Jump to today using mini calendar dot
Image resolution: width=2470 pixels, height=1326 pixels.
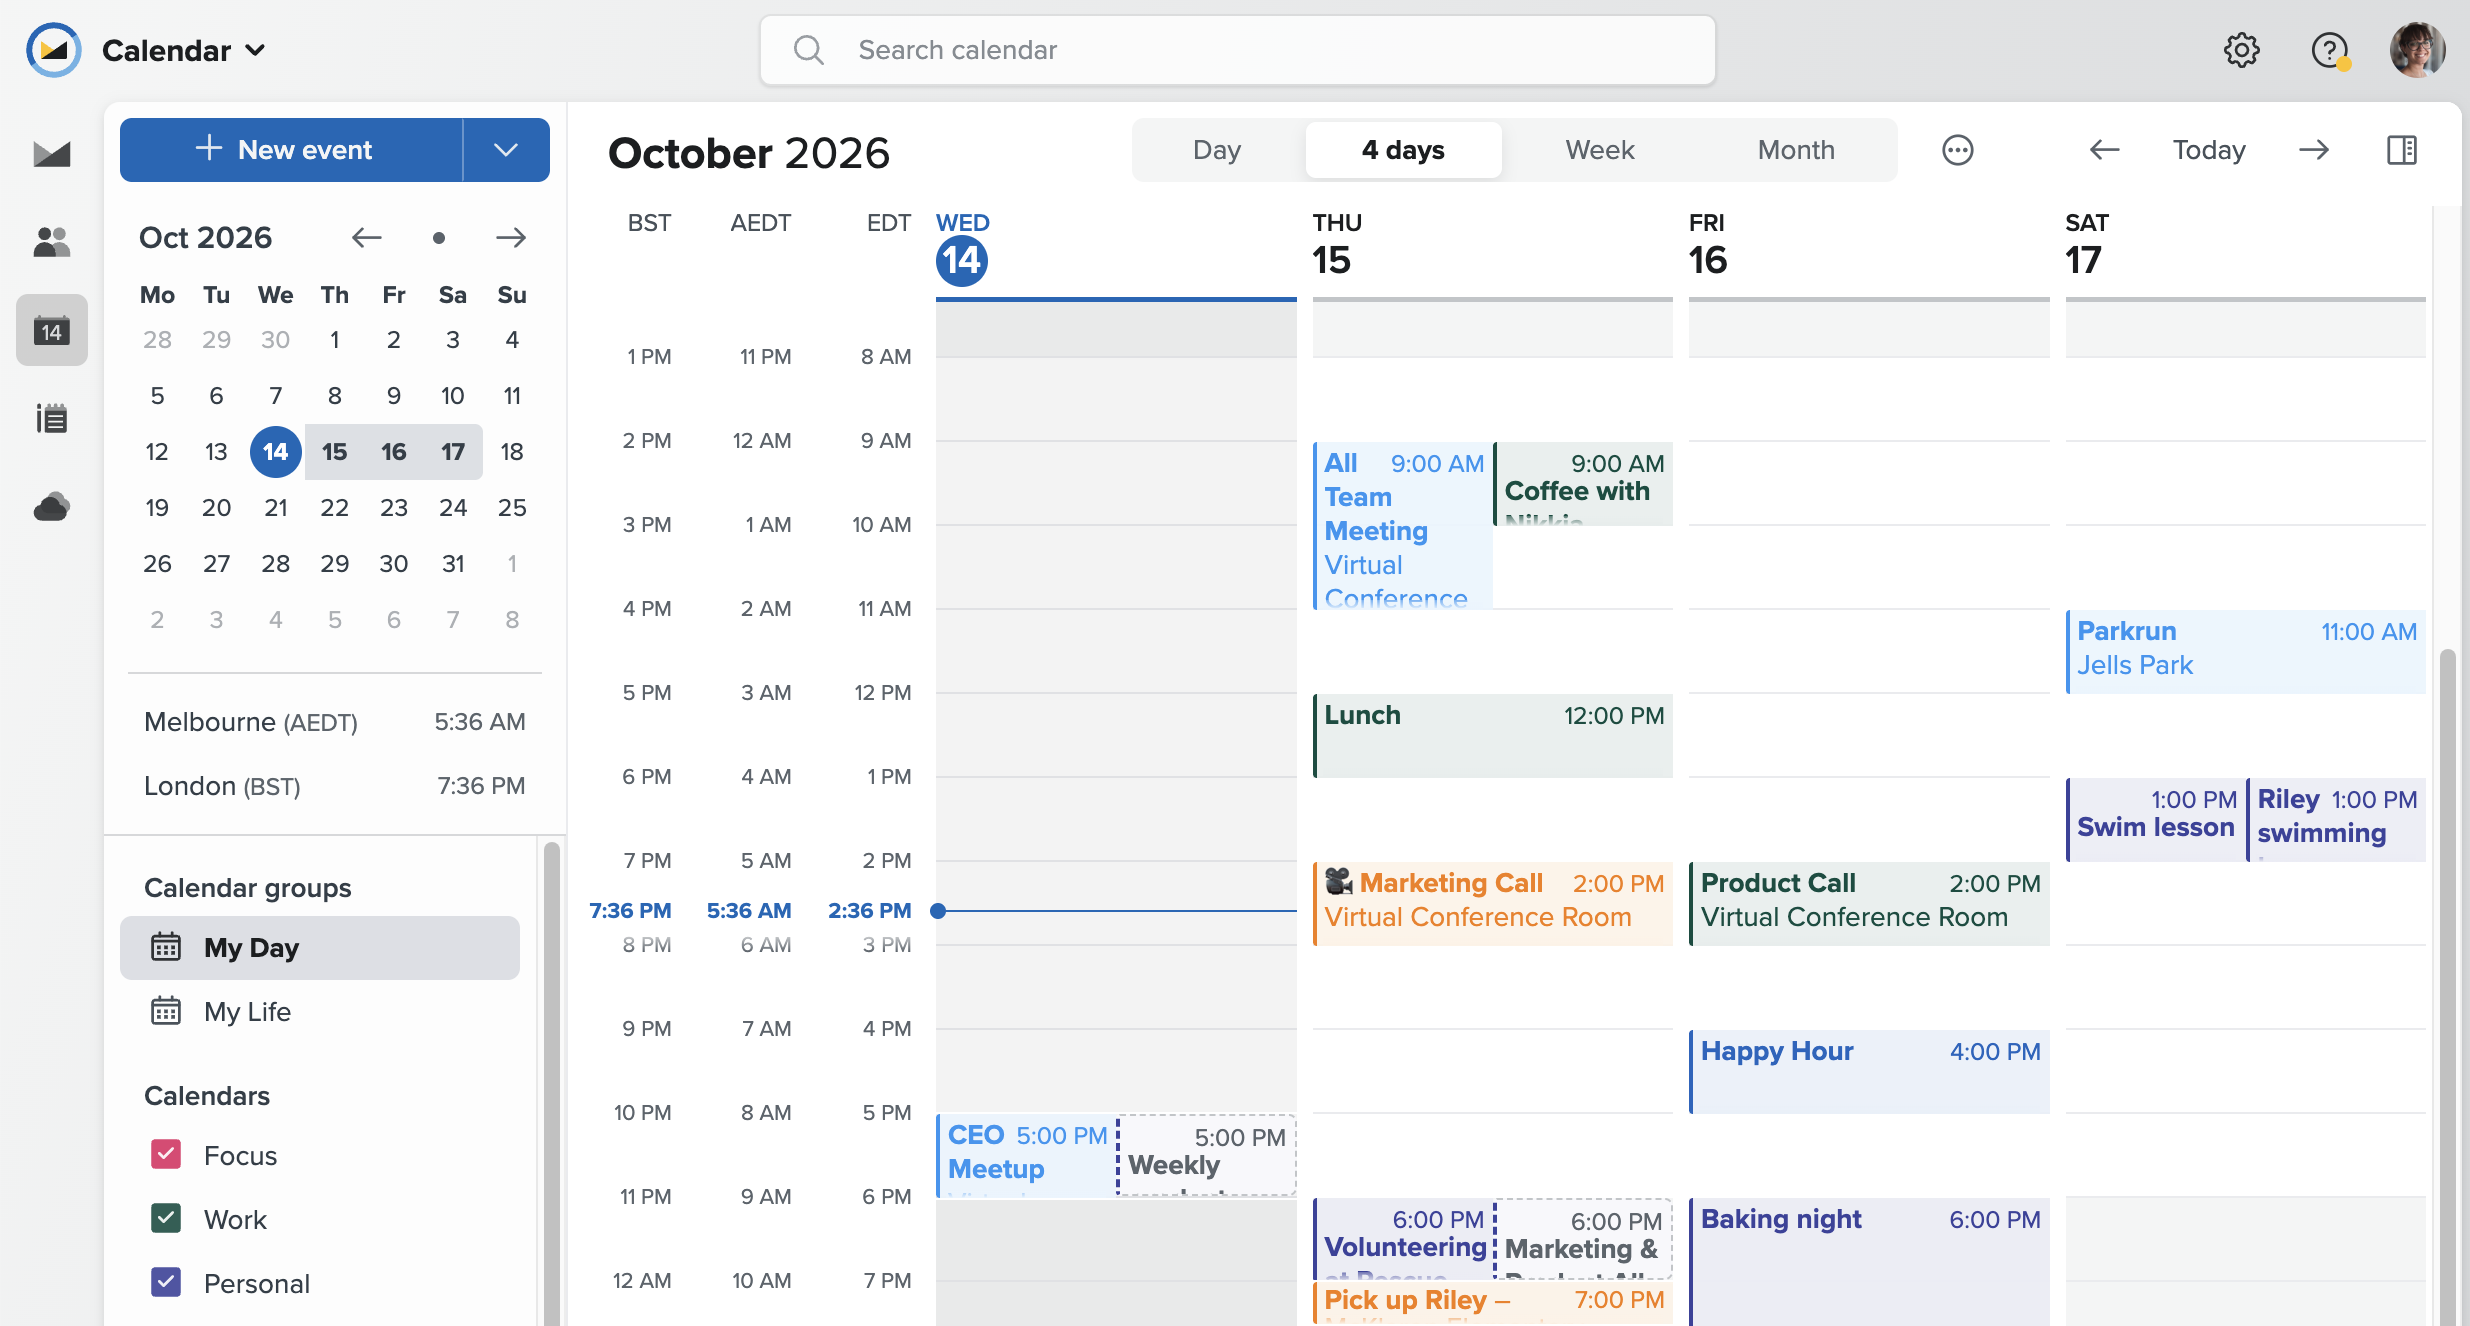[439, 237]
